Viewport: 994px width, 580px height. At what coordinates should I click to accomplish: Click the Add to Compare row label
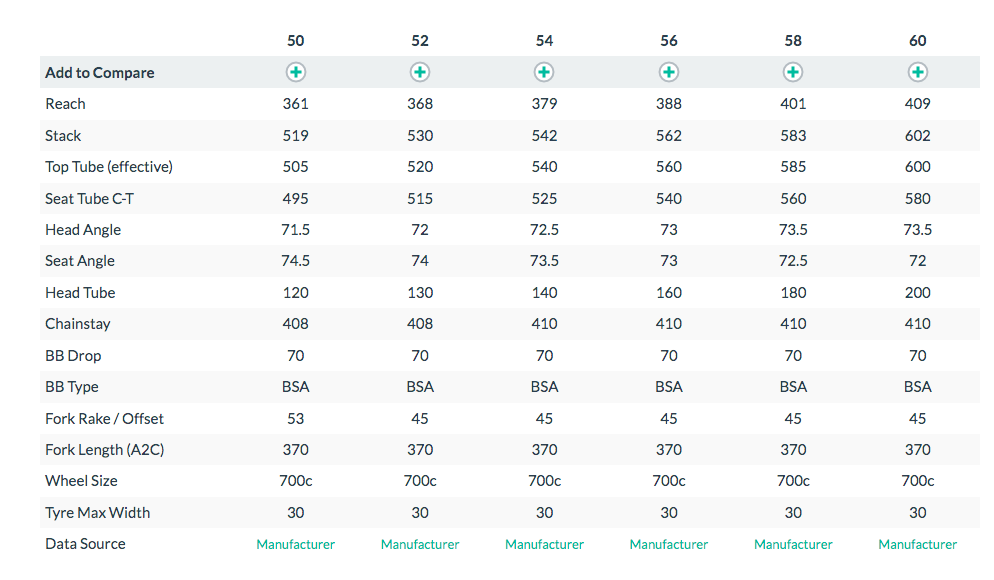coord(100,72)
